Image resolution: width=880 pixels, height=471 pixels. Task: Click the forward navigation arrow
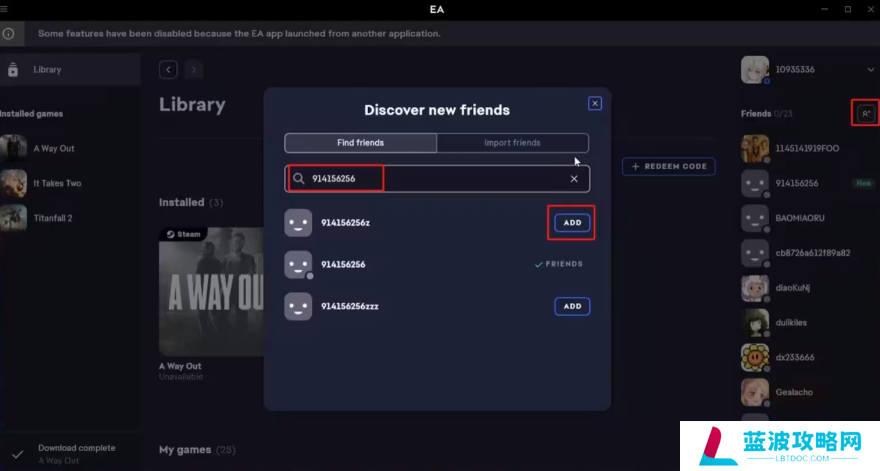click(x=194, y=69)
